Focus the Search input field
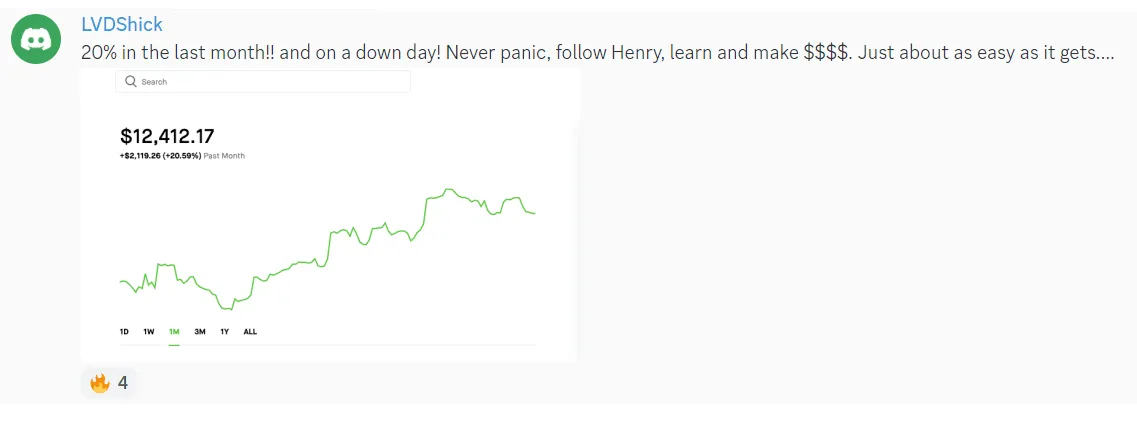The height and width of the screenshot is (426, 1137). pos(270,81)
